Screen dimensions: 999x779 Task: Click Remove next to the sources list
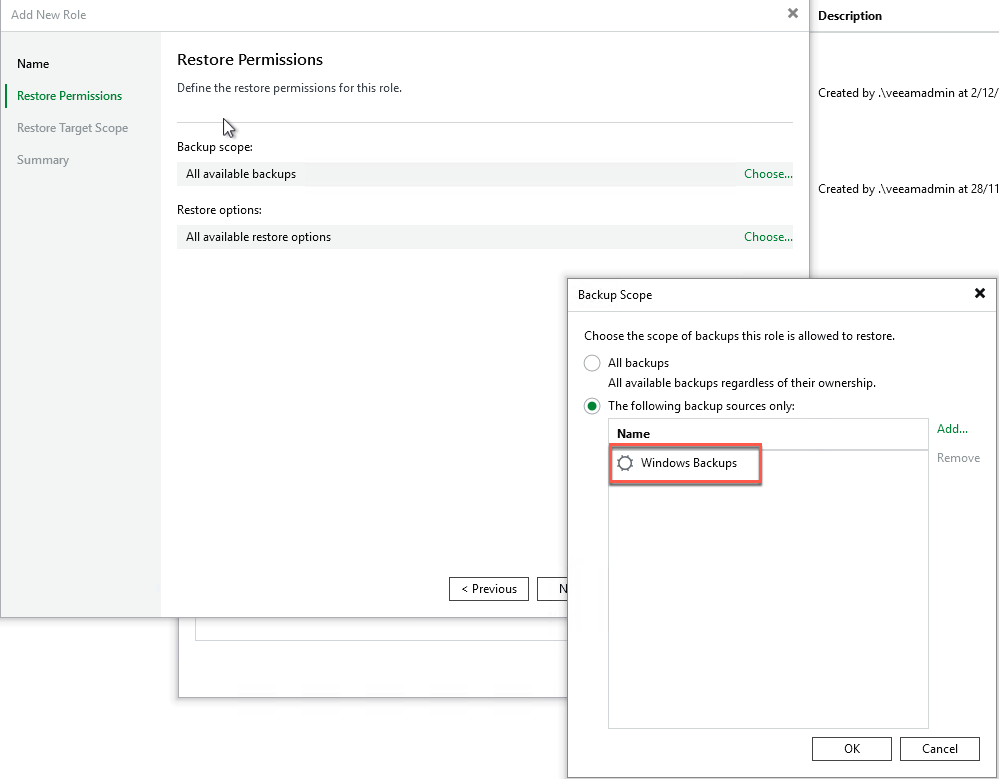[x=958, y=458]
